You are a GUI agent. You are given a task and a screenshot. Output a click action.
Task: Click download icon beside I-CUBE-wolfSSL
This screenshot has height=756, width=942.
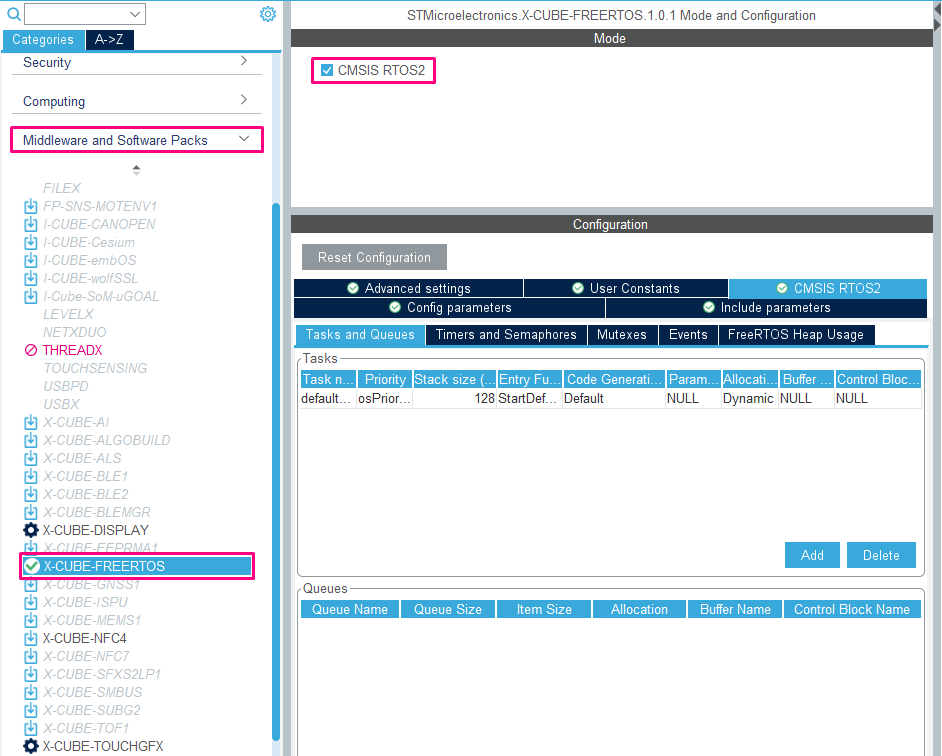point(31,279)
